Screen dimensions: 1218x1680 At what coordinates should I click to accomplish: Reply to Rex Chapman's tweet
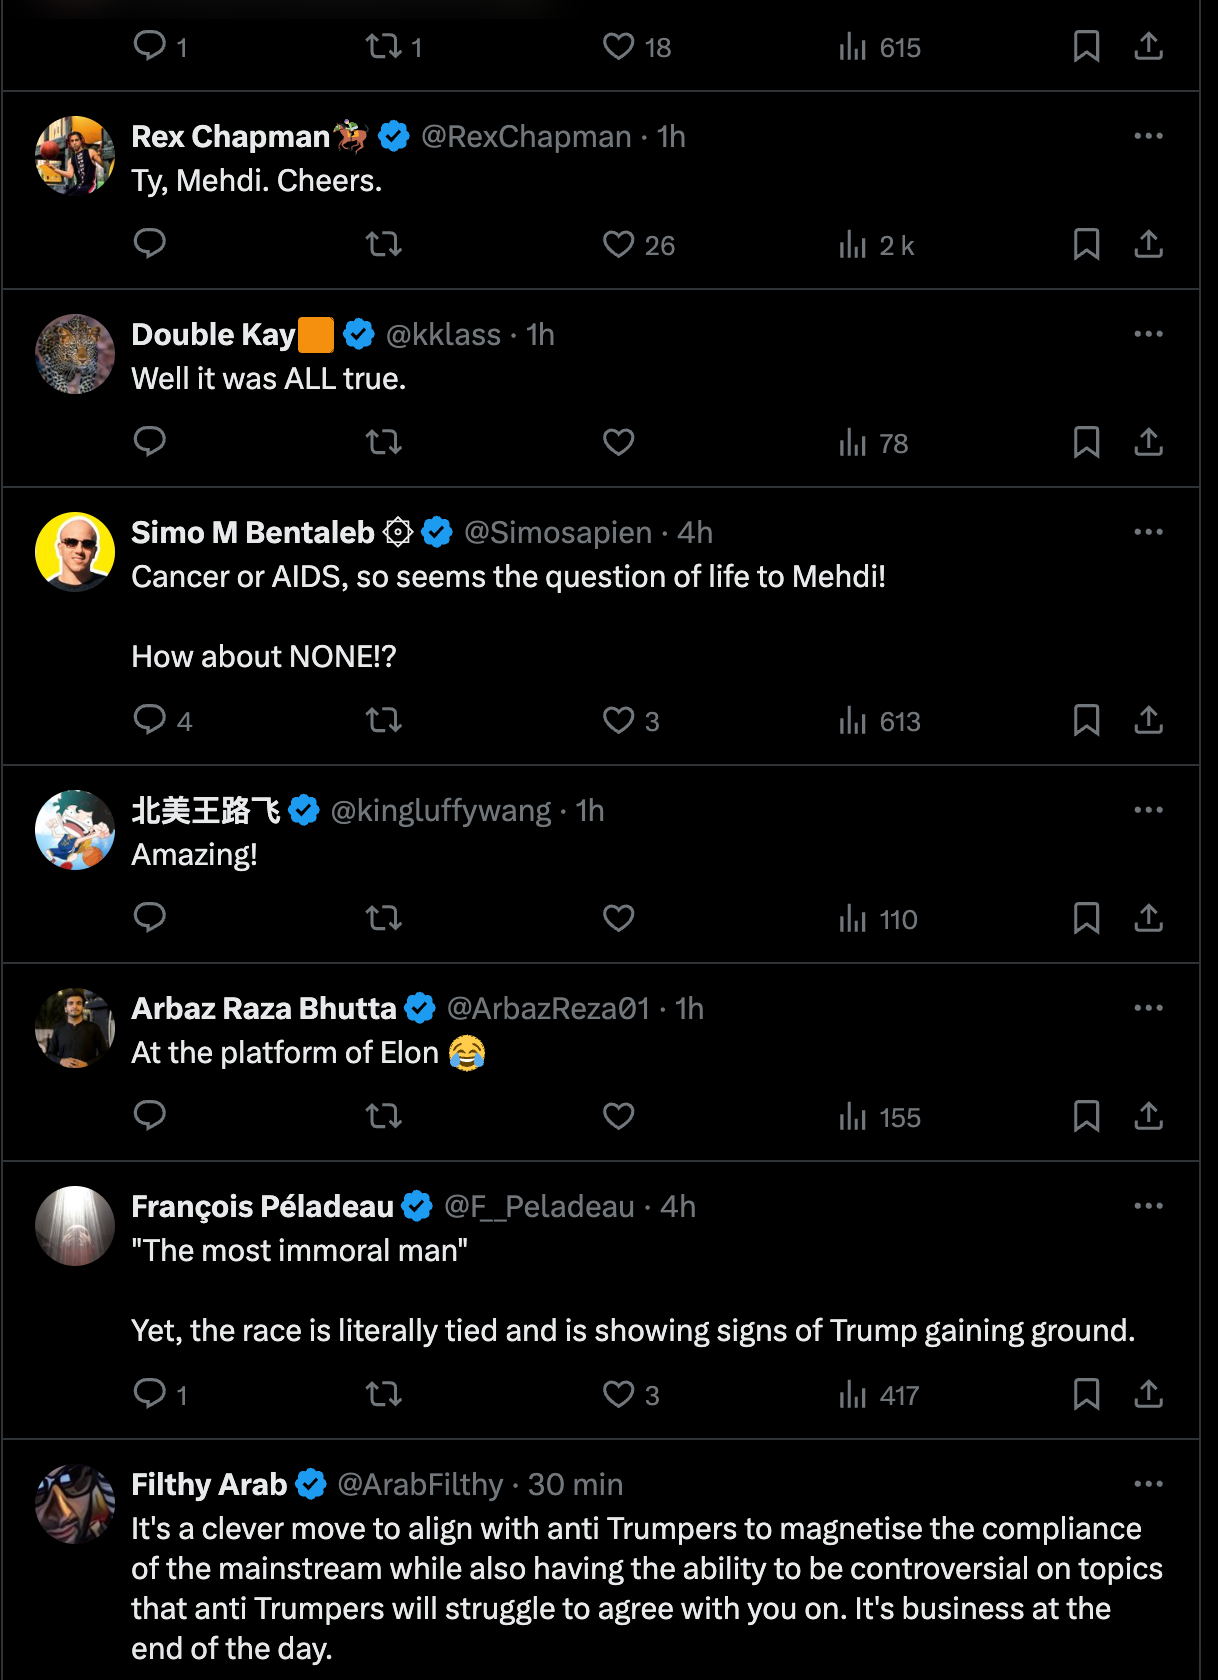point(150,244)
